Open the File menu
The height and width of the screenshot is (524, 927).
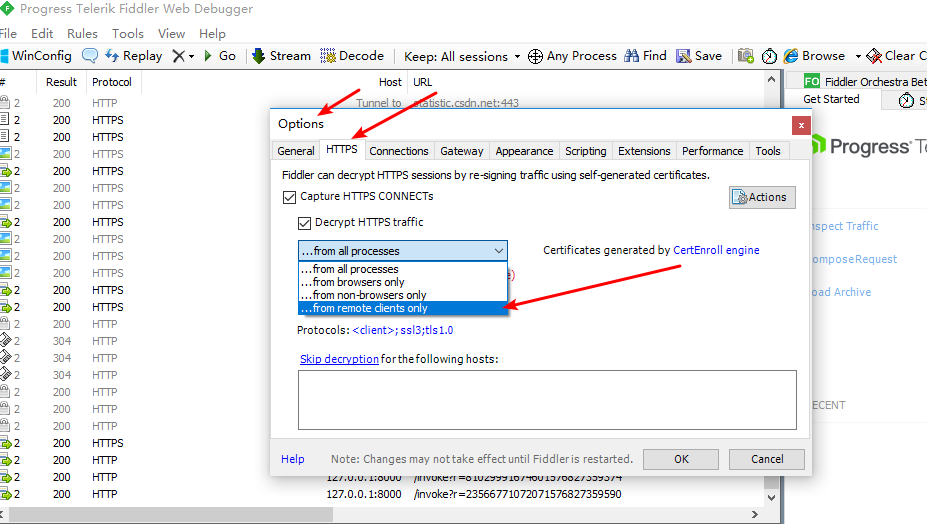point(8,34)
